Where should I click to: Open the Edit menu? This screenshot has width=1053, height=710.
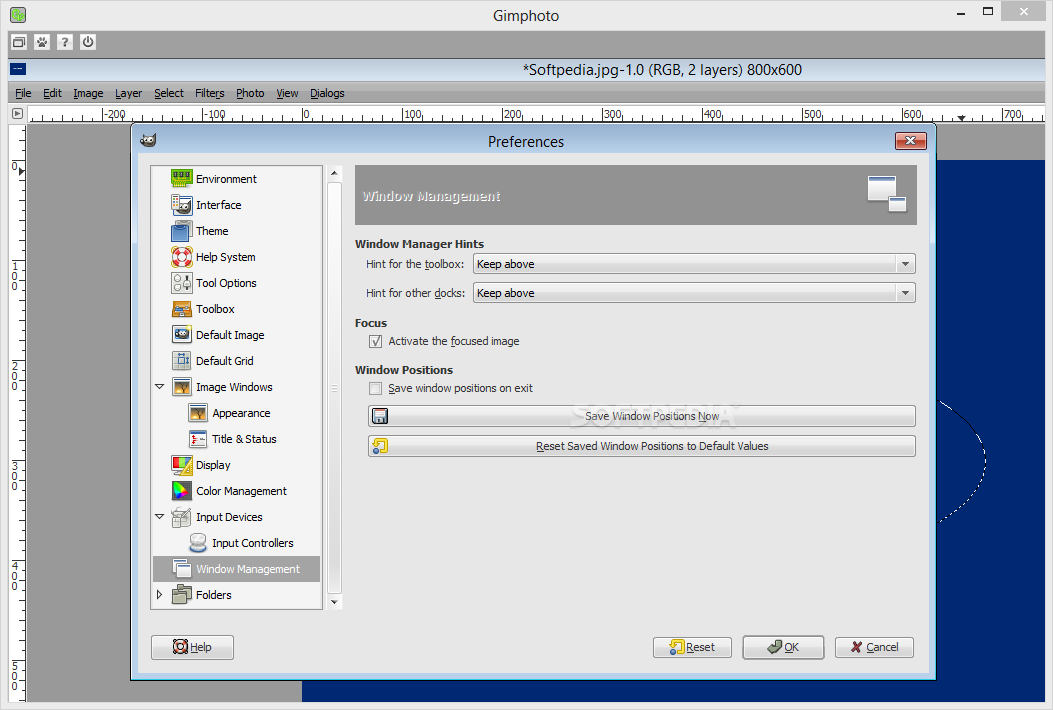pyautogui.click(x=52, y=93)
